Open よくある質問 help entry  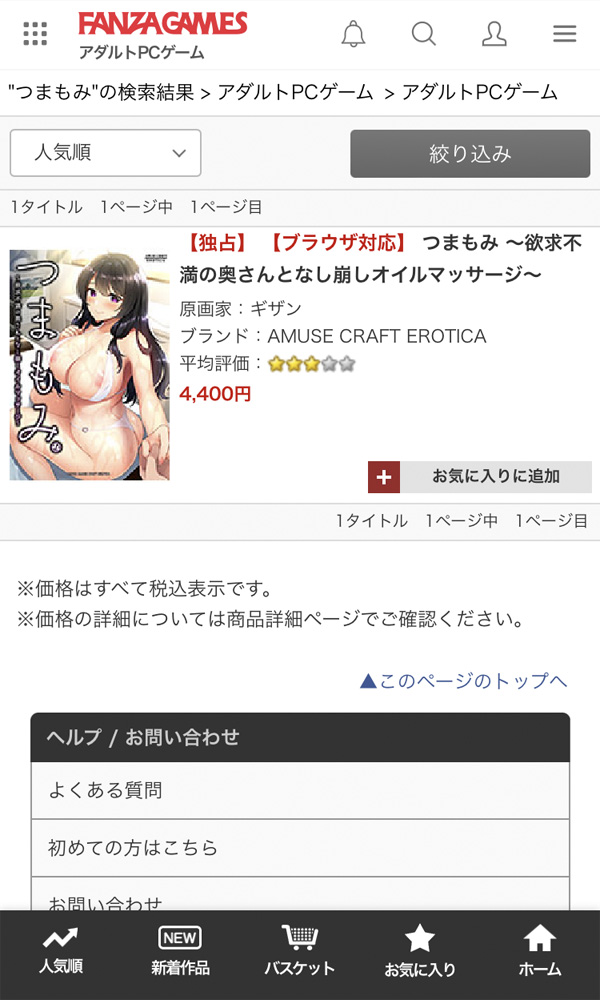[300, 791]
